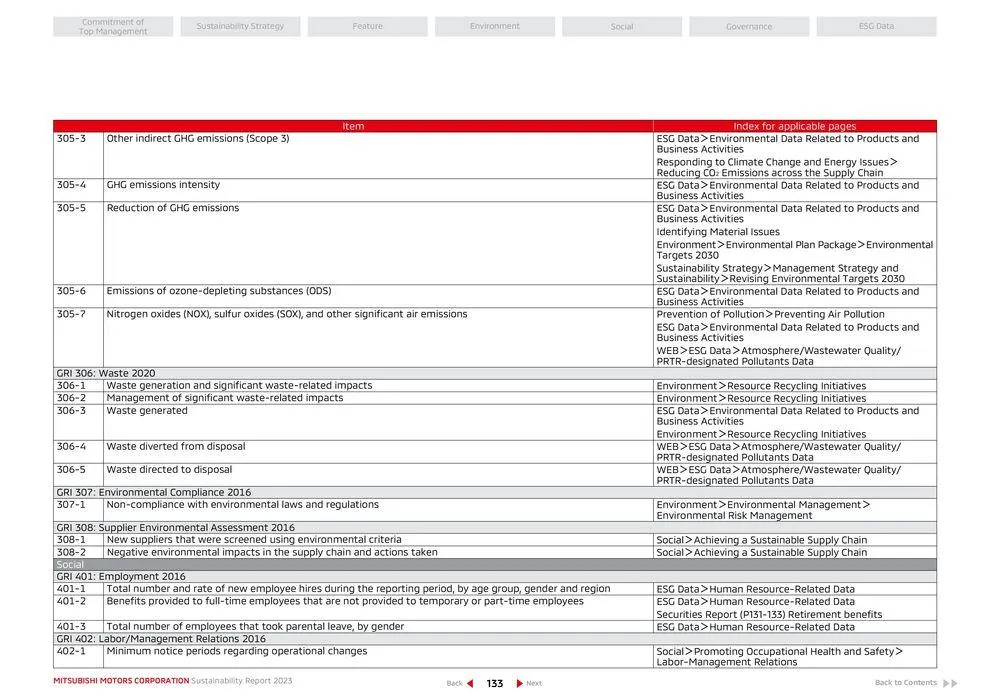990x700 pixels.
Task: Open the ESG Data section from the top navigation
Action: click(876, 25)
